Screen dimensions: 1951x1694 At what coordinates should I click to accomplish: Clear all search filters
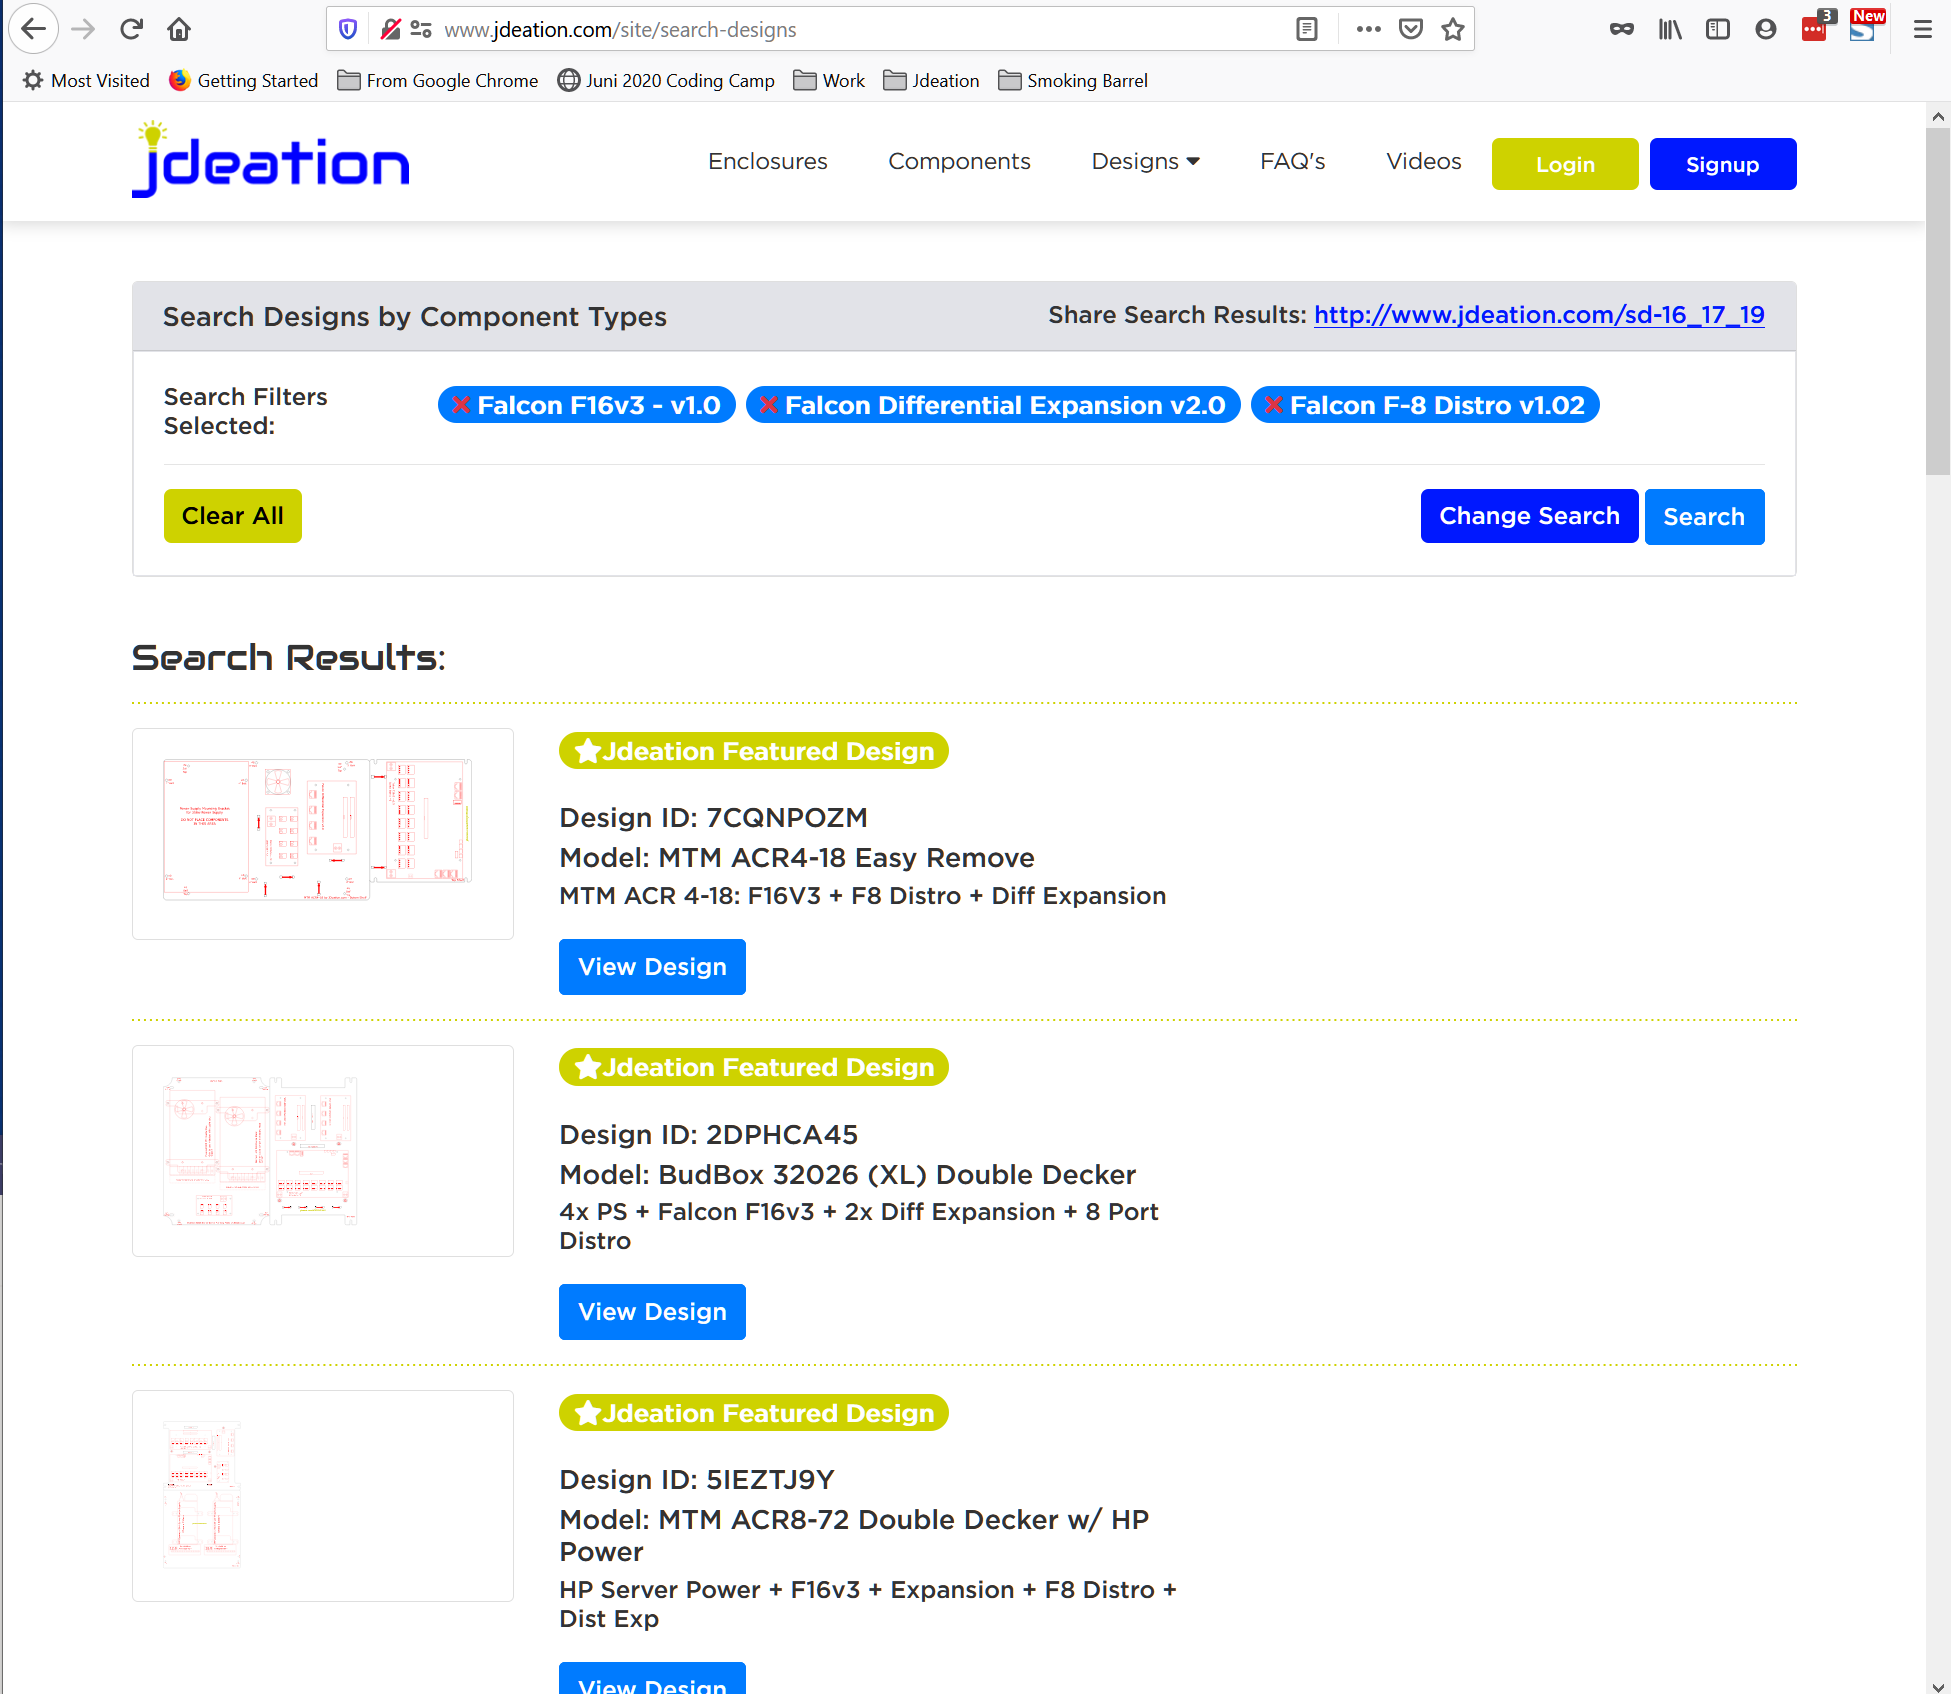tap(232, 516)
